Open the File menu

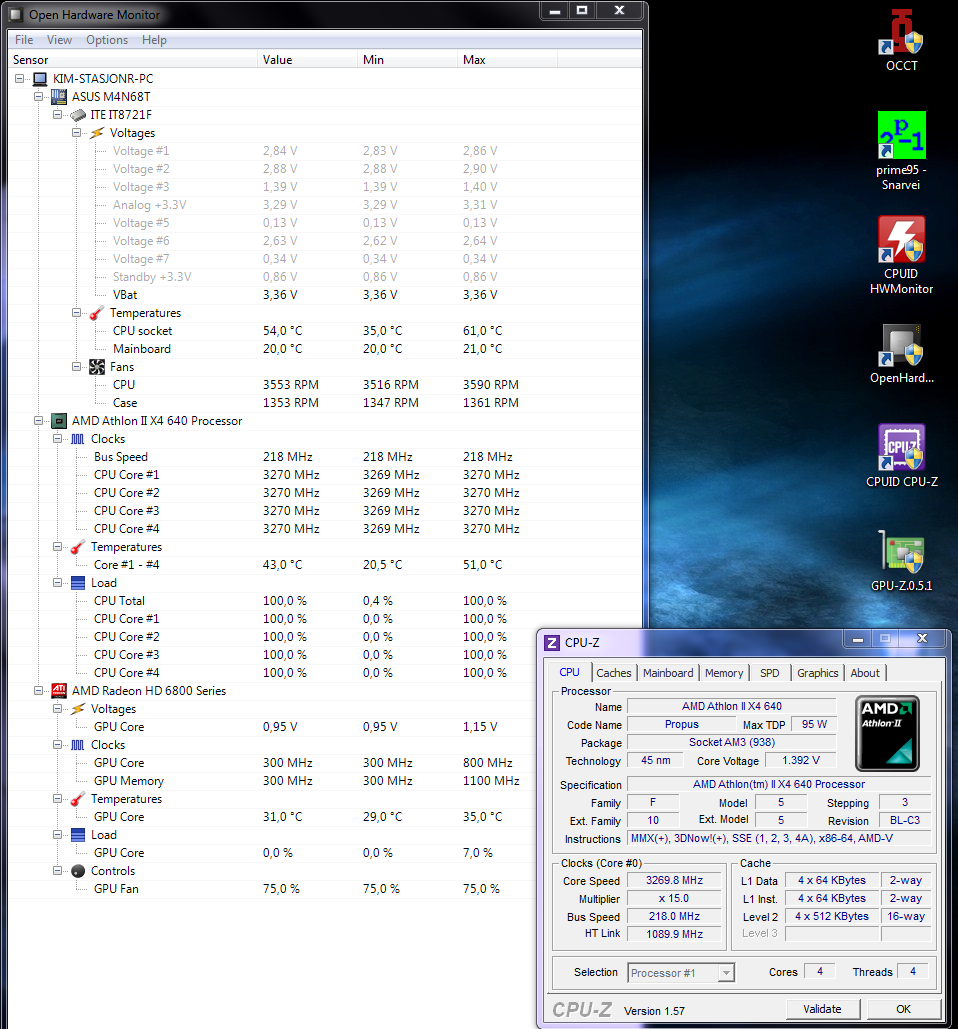coord(24,40)
